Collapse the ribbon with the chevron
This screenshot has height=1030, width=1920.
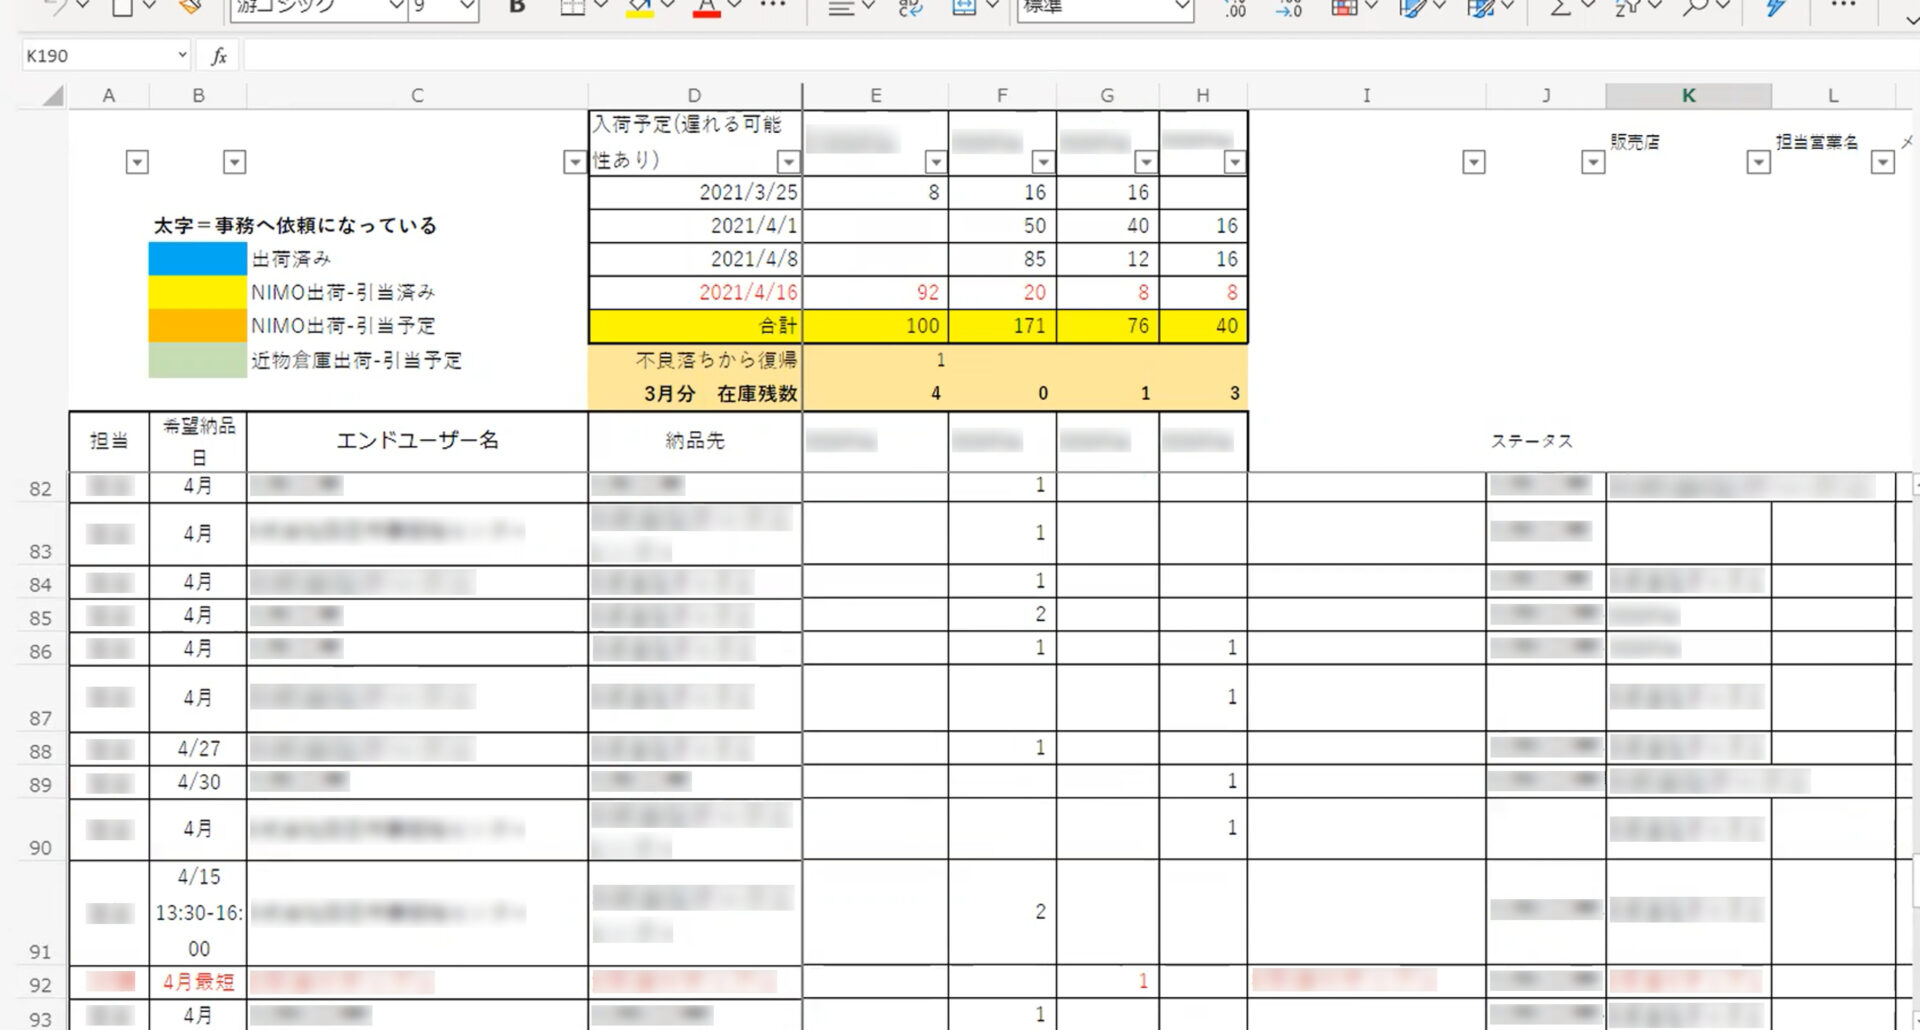[1911, 19]
